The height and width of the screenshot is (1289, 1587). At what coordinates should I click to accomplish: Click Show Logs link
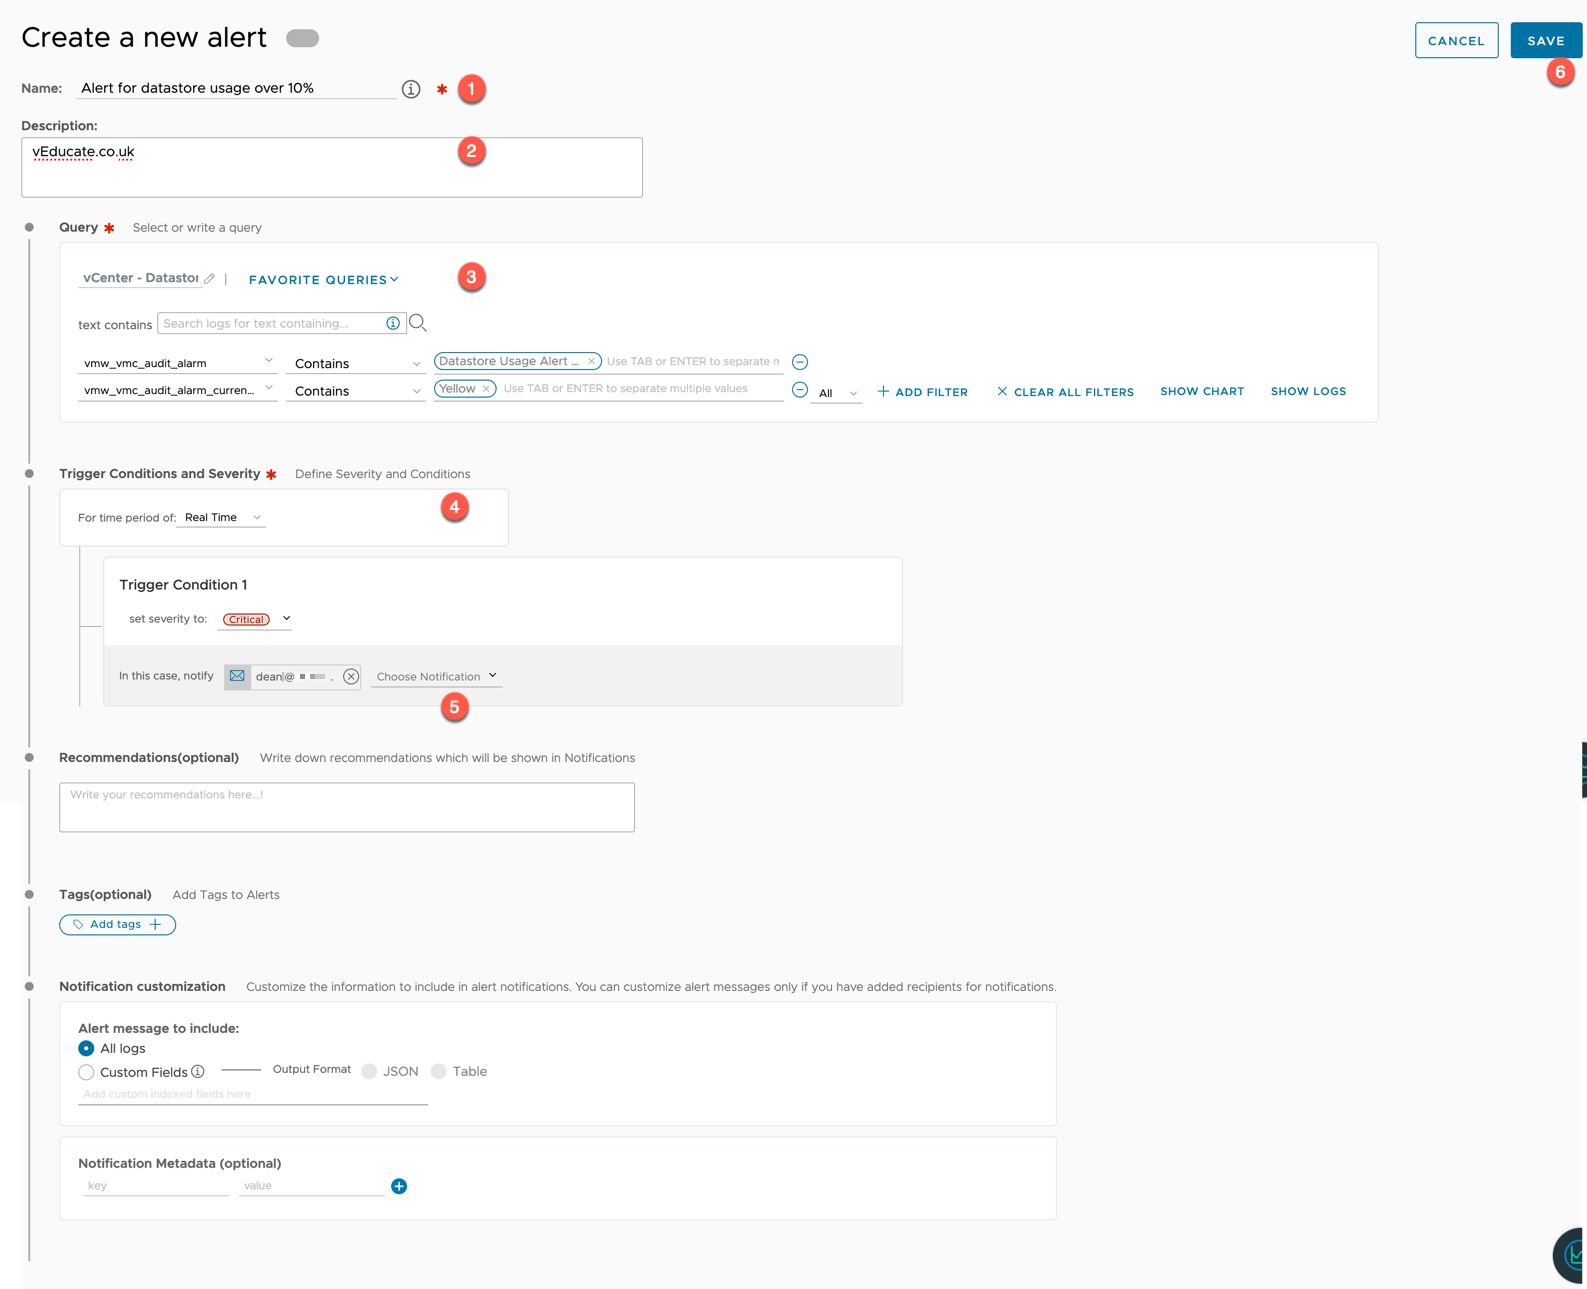1308,391
